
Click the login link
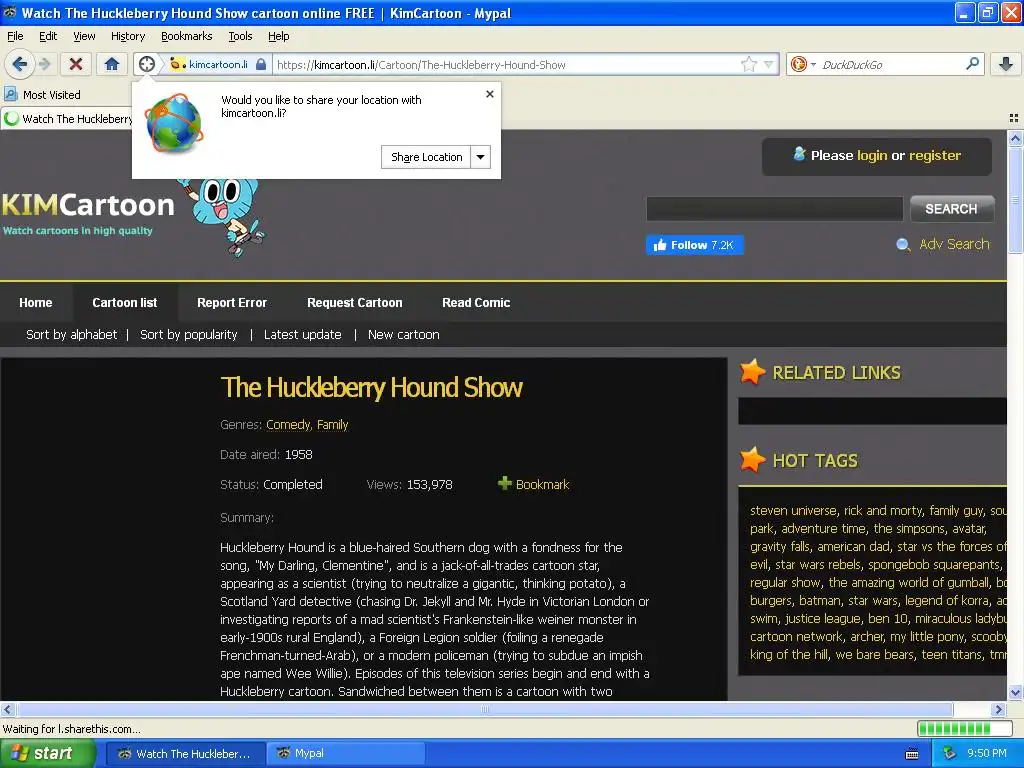click(x=872, y=155)
